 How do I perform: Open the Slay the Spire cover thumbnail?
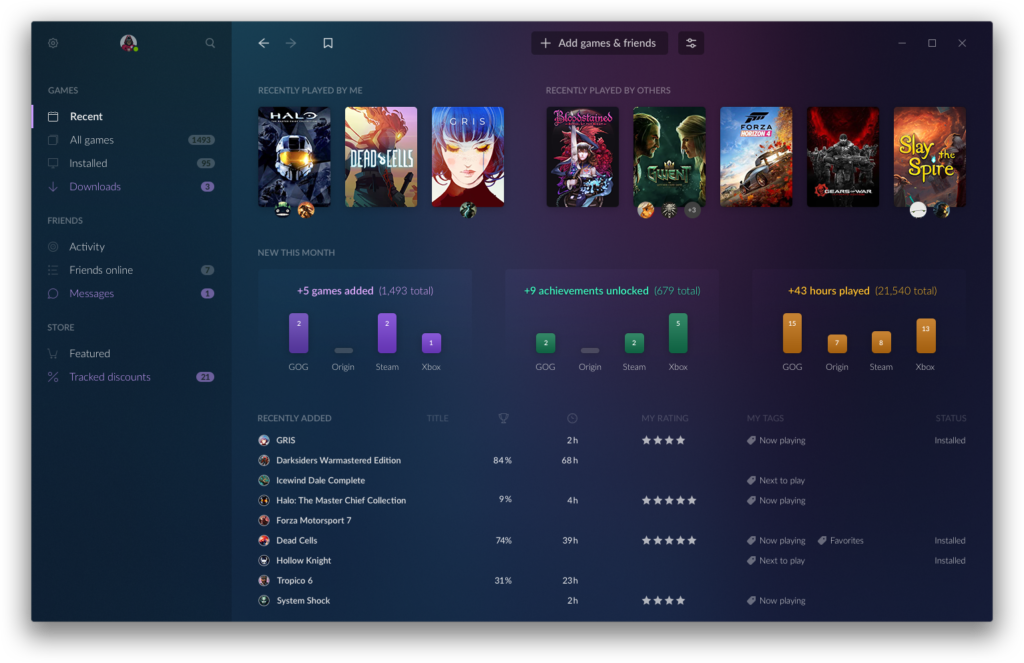click(929, 156)
